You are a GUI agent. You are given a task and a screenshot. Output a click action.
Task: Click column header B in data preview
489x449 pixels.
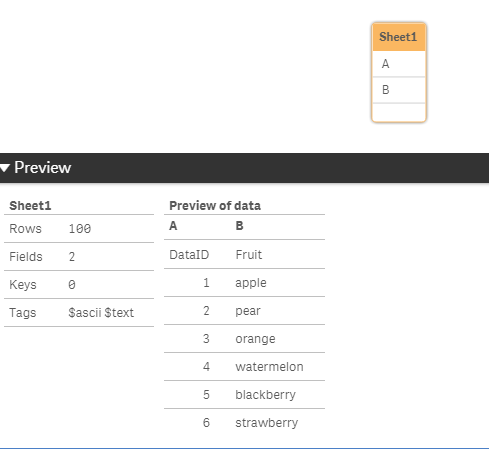click(239, 226)
